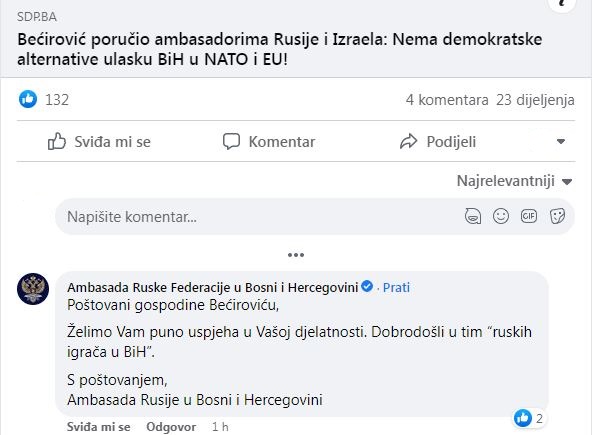
Task: Insert a GIF via the GIF icon
Action: (x=529, y=216)
